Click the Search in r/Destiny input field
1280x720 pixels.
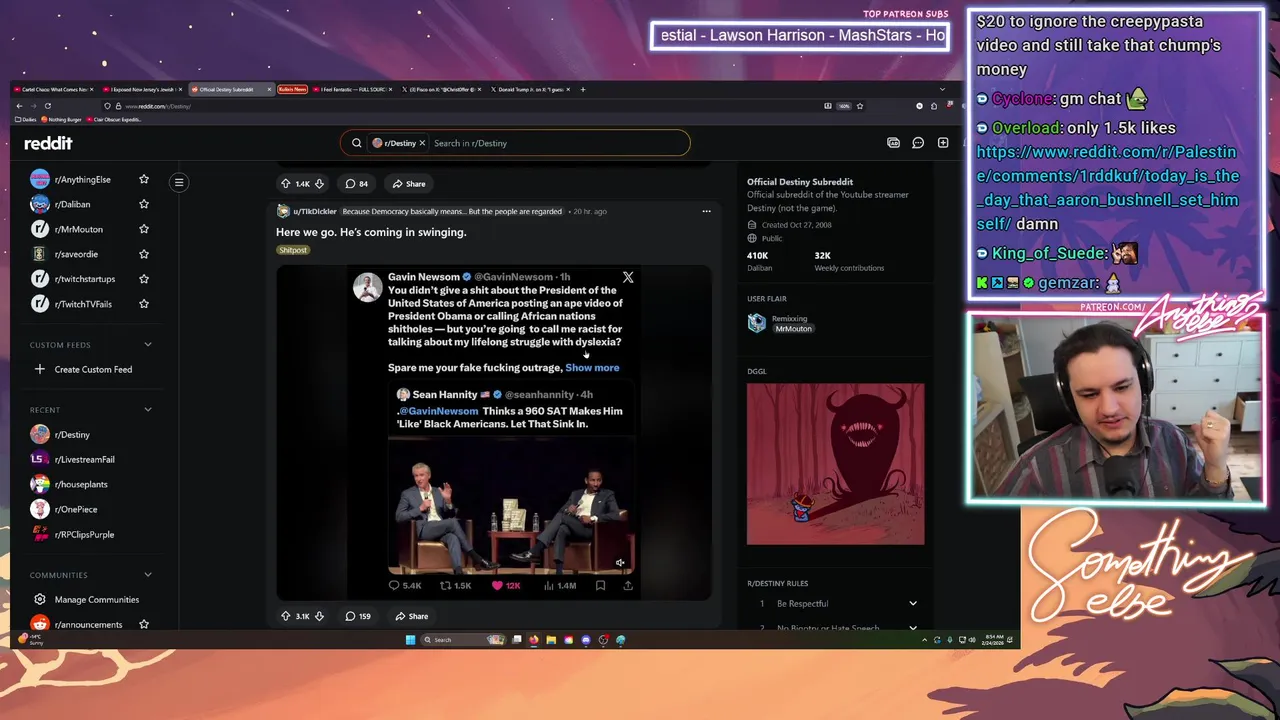558,143
